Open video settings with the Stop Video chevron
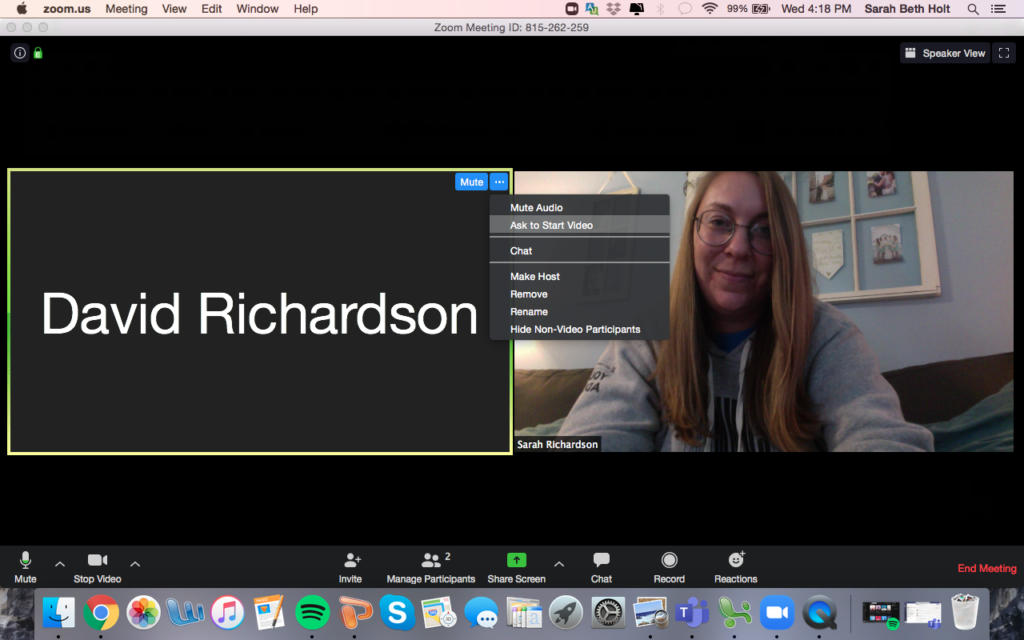 tap(135, 562)
